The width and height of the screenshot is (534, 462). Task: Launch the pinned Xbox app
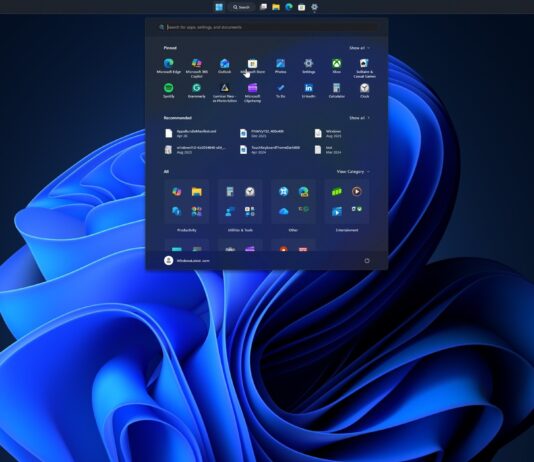[x=336, y=66]
